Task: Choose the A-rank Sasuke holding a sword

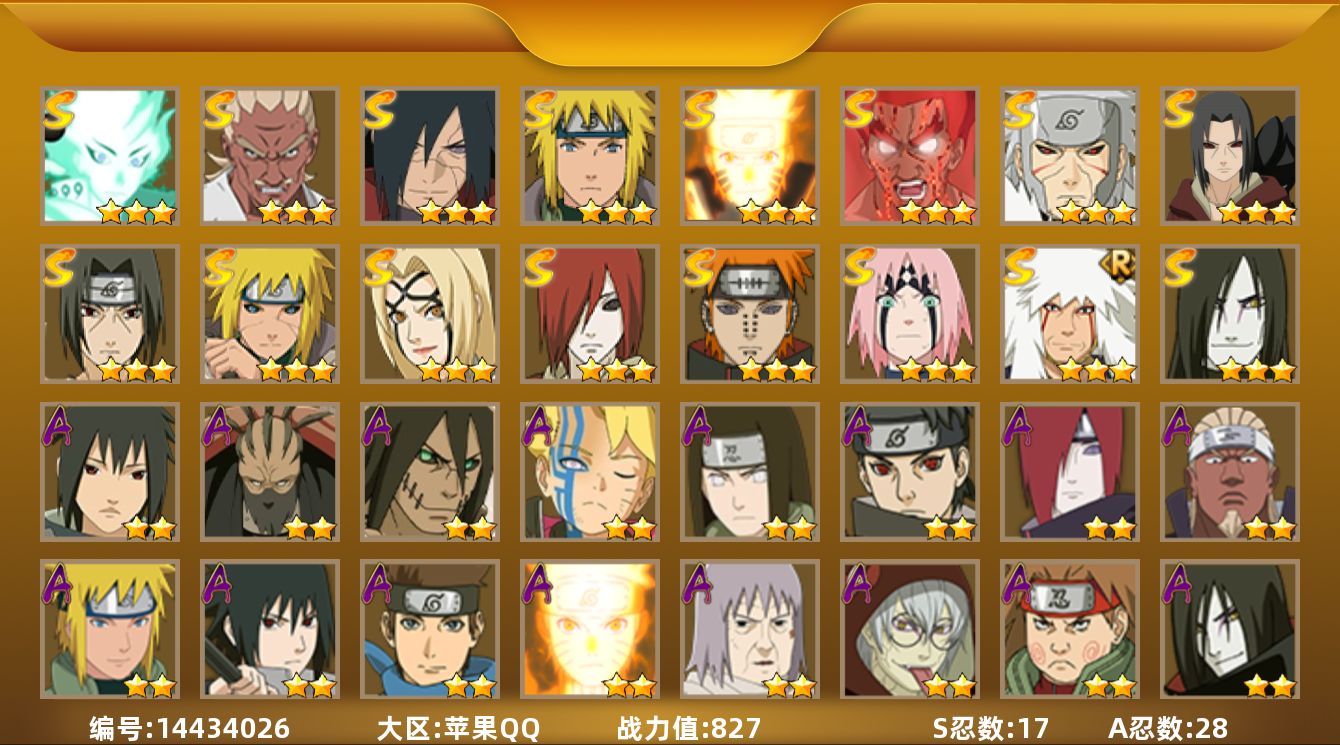Action: tap(269, 629)
